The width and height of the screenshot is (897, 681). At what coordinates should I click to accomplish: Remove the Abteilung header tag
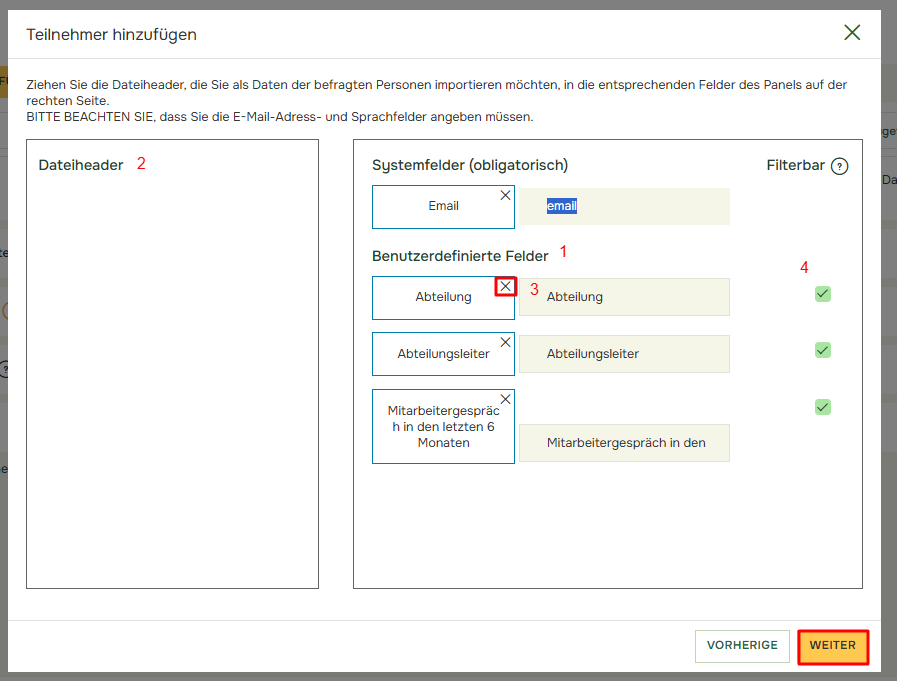505,287
